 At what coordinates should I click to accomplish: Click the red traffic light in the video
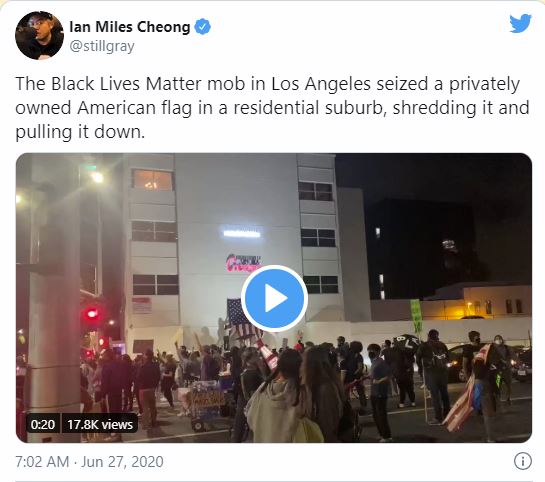(x=92, y=314)
